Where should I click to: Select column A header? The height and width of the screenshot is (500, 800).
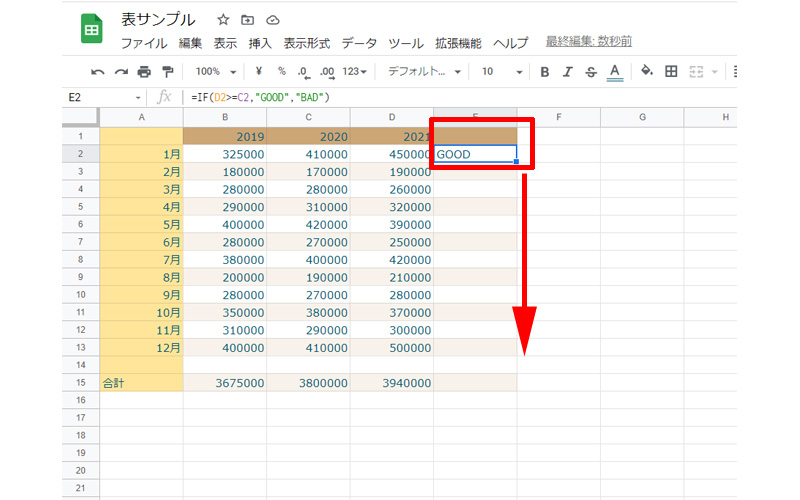point(141,117)
